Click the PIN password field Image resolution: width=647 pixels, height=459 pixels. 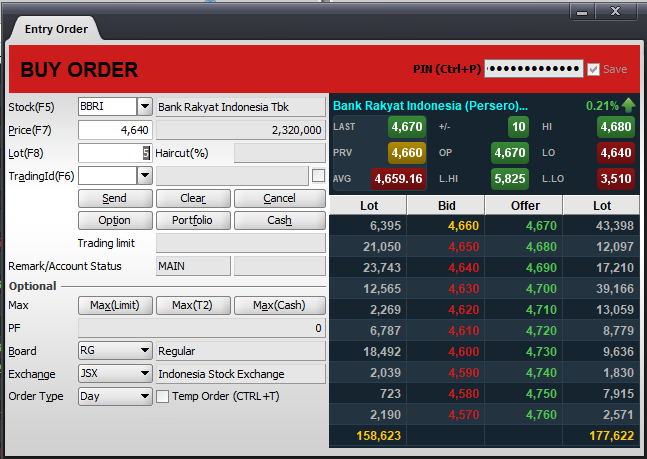click(534, 69)
